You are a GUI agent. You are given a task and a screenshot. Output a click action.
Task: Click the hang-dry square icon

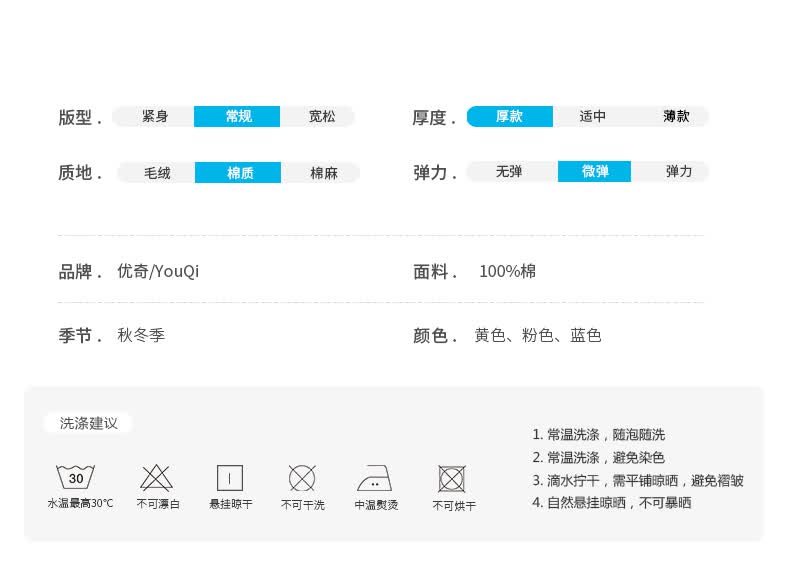[x=230, y=478]
